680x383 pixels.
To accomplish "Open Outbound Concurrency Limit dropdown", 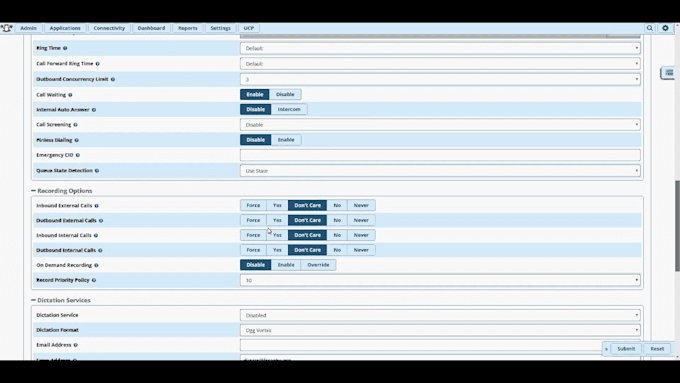I will 440,79.
